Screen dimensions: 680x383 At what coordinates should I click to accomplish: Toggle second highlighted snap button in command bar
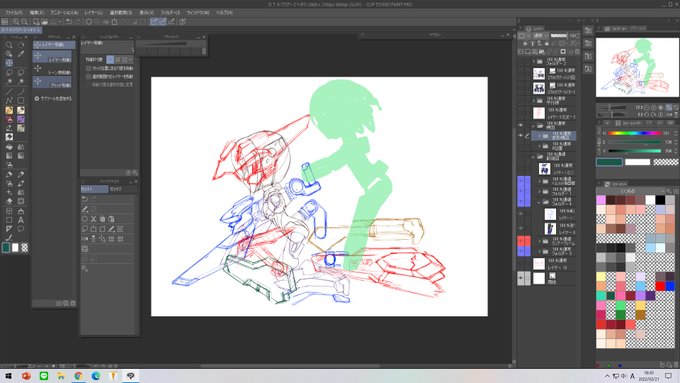163,22
